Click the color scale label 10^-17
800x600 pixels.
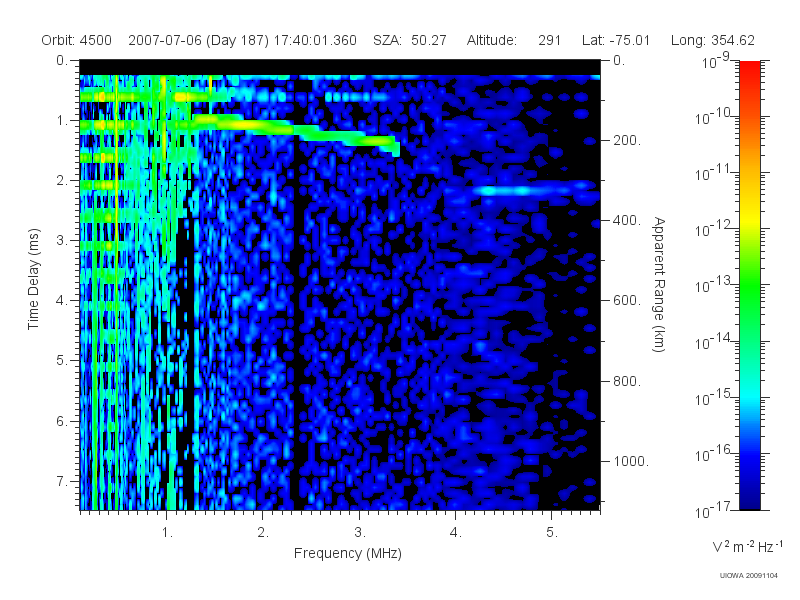(713, 509)
